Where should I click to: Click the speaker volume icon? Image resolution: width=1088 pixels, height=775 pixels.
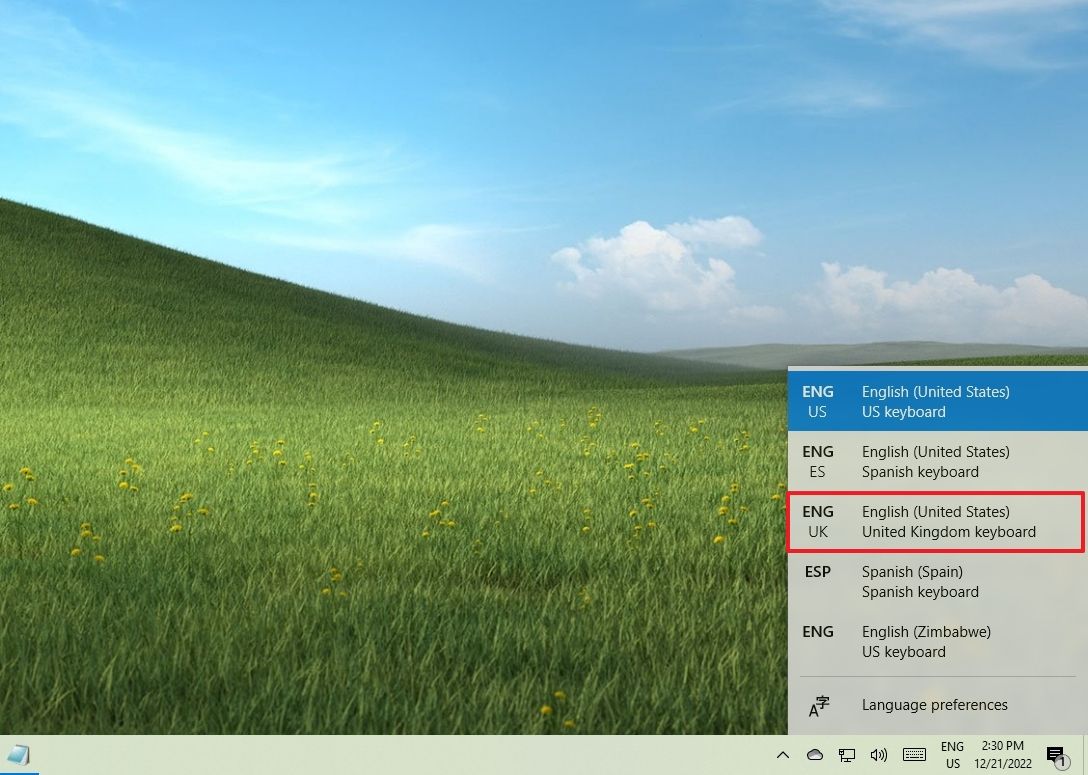880,755
